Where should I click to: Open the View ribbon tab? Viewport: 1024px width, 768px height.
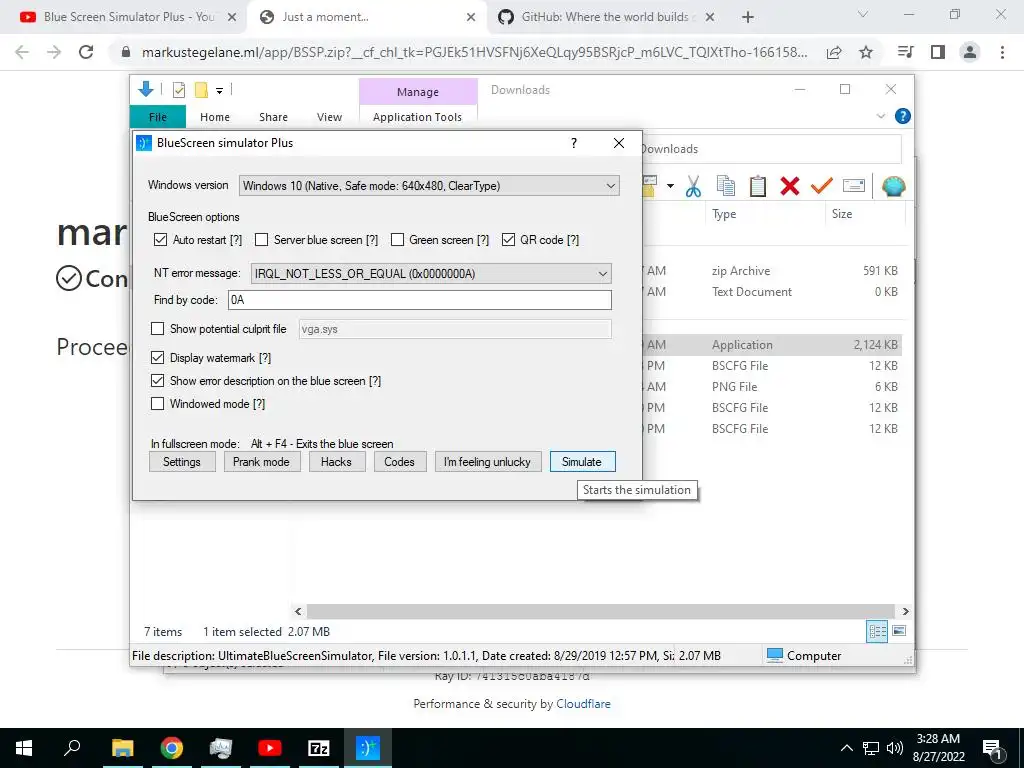click(329, 117)
